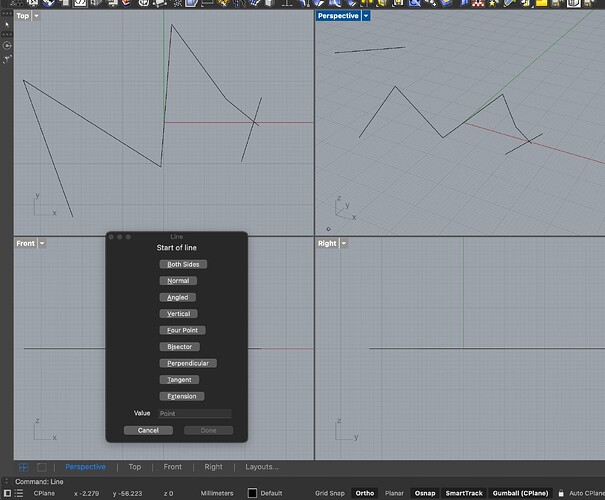Switch to Right tab at bottom
This screenshot has width=605, height=500.
pos(213,467)
